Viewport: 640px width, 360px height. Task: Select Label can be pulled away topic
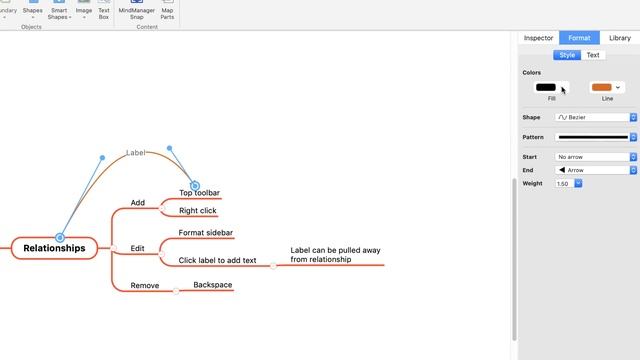point(336,255)
